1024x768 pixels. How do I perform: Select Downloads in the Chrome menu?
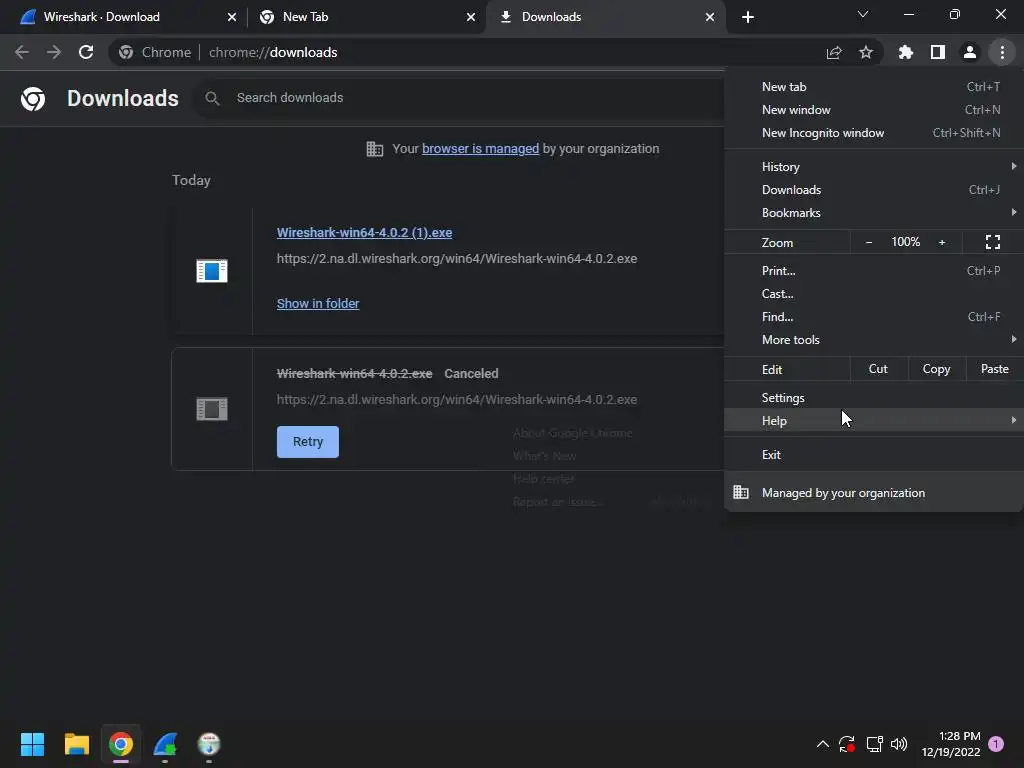coord(874,190)
